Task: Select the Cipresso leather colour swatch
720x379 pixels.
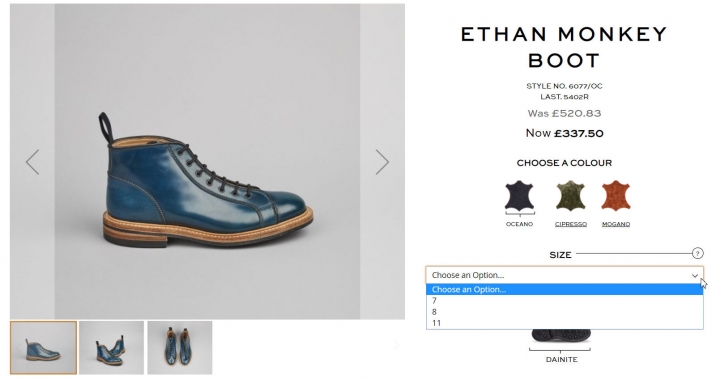Action: (570, 196)
